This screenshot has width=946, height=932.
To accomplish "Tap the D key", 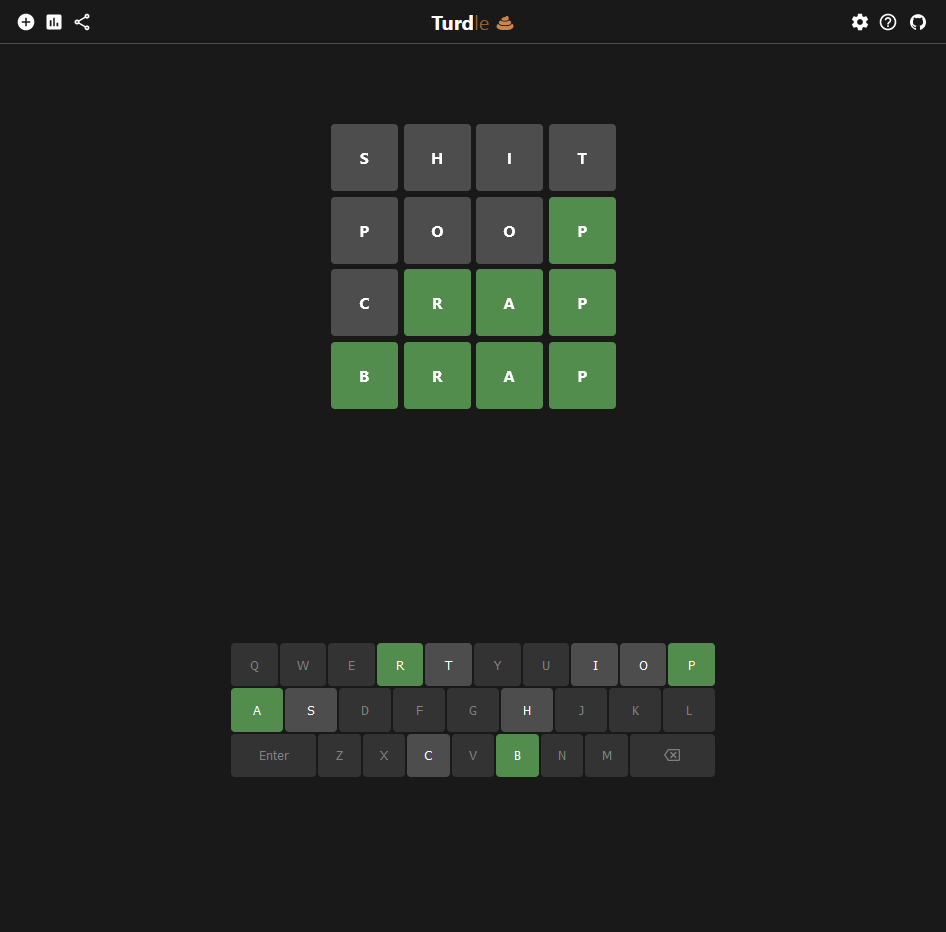I will [365, 710].
